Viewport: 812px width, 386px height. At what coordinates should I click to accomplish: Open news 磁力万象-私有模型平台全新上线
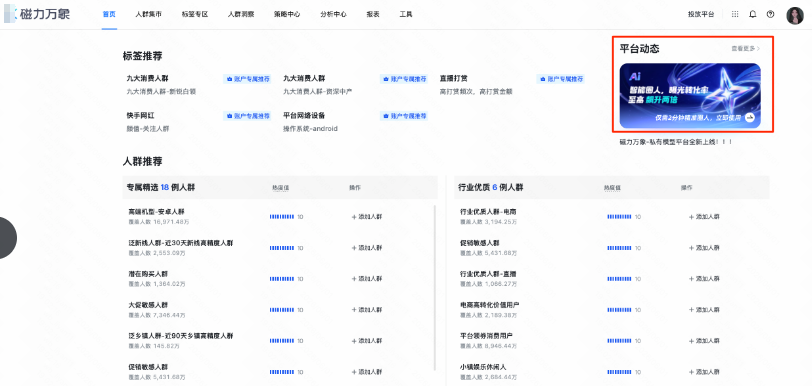(676, 141)
